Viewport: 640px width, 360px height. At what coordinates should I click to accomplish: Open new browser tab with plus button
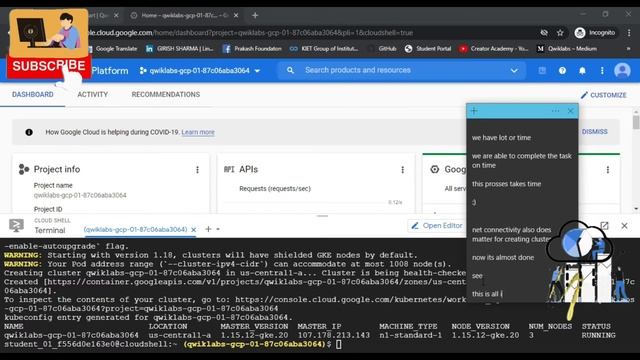click(x=255, y=16)
